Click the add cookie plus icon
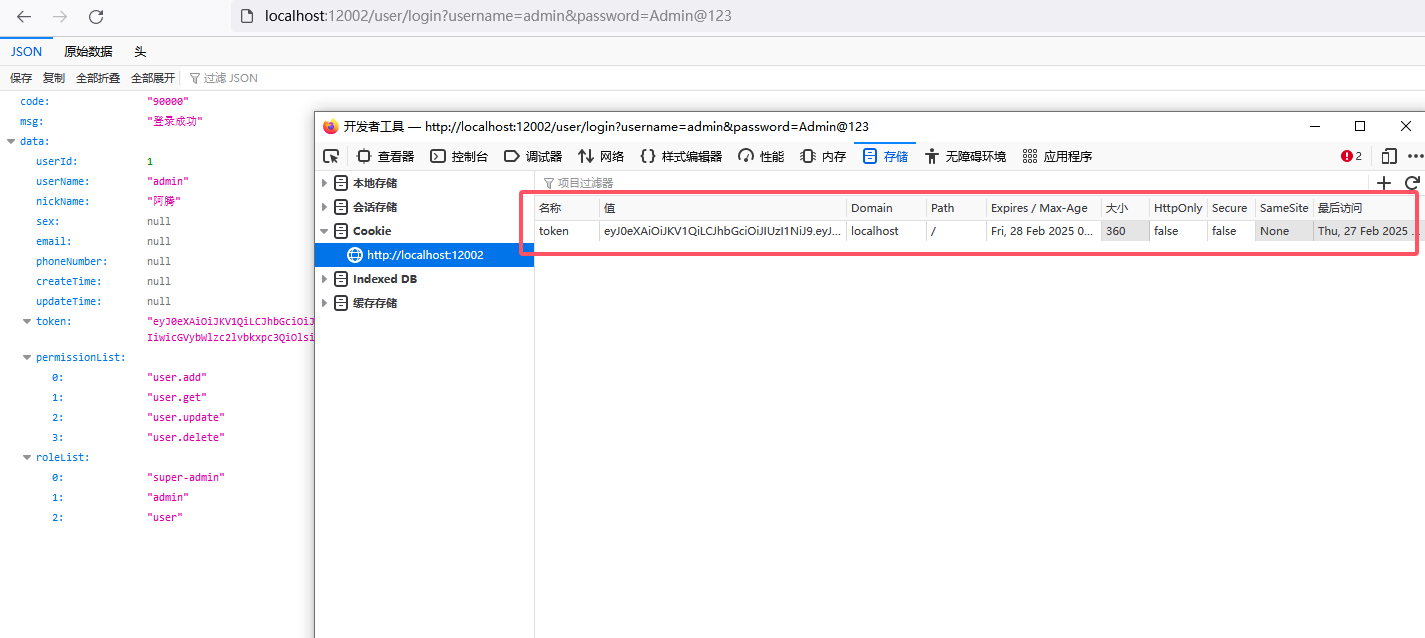 tap(1384, 183)
